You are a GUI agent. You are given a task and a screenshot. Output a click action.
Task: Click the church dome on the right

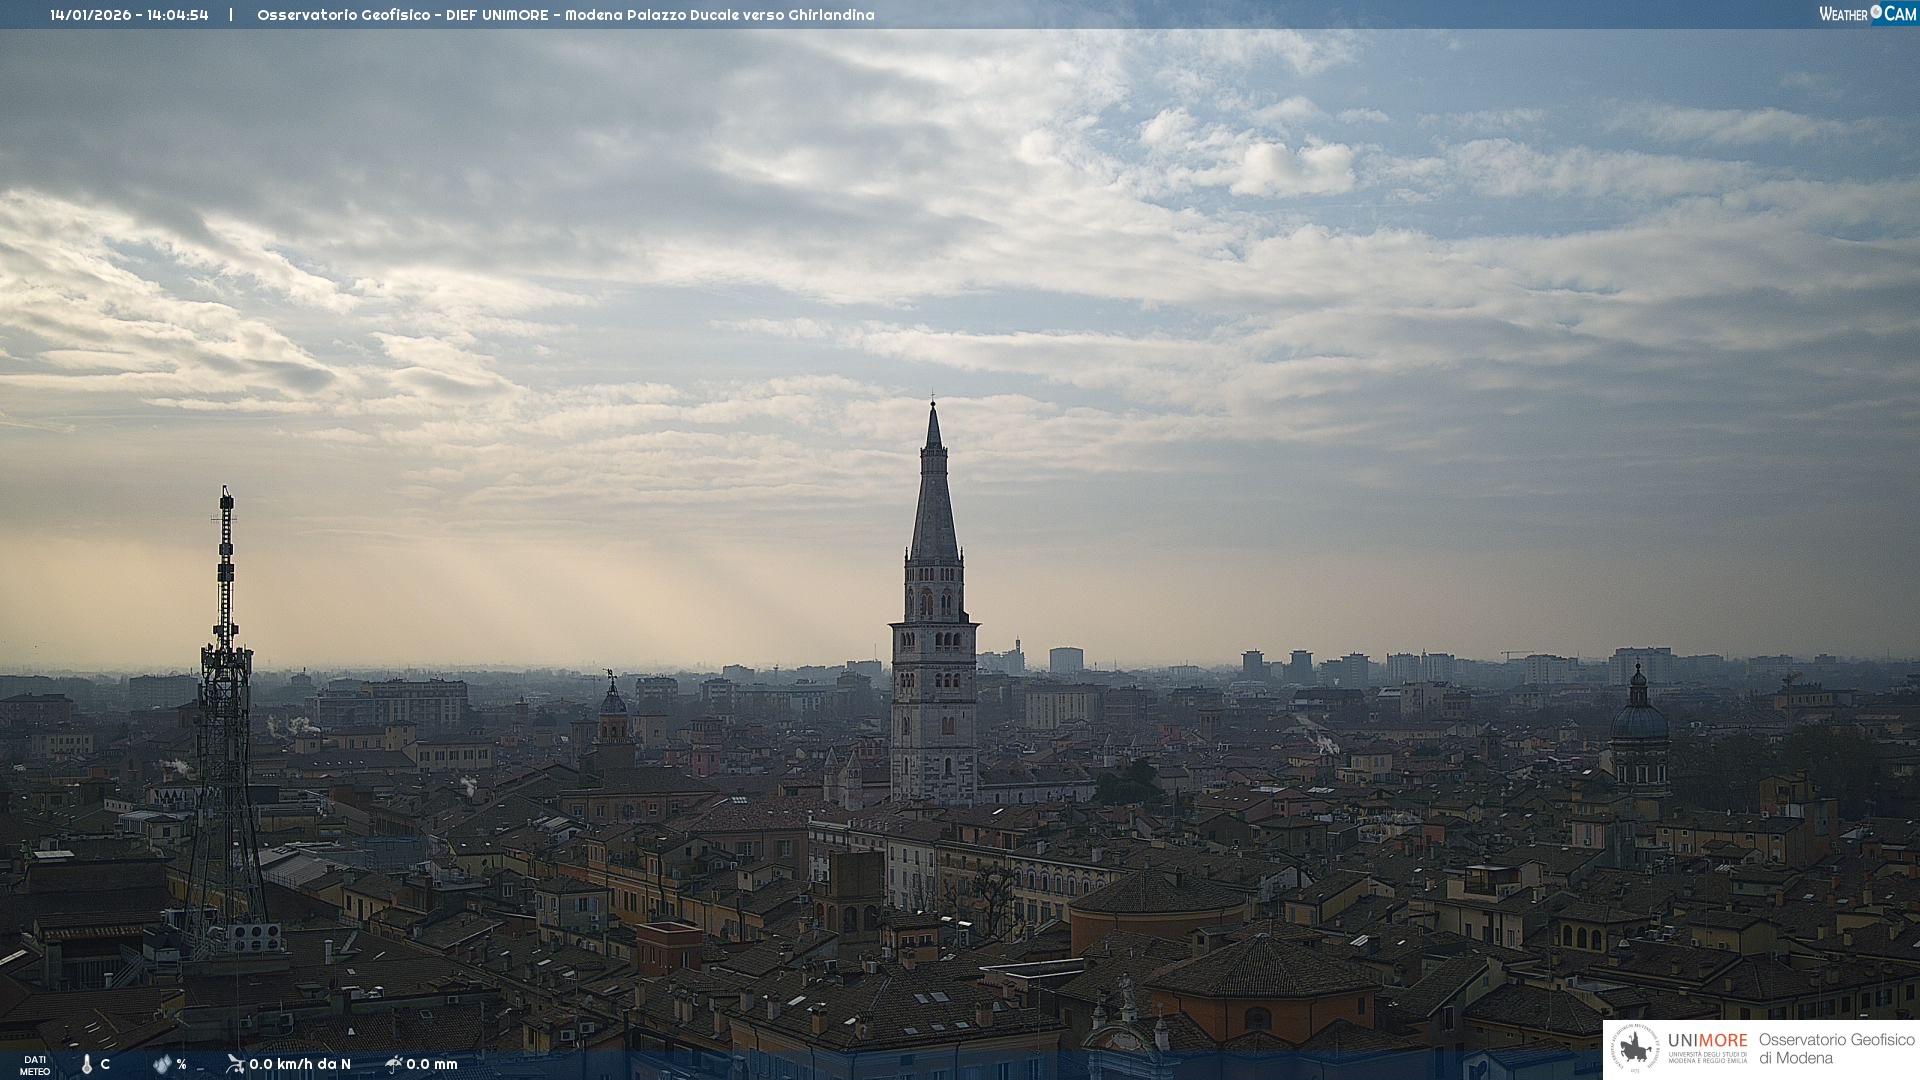(1639, 720)
